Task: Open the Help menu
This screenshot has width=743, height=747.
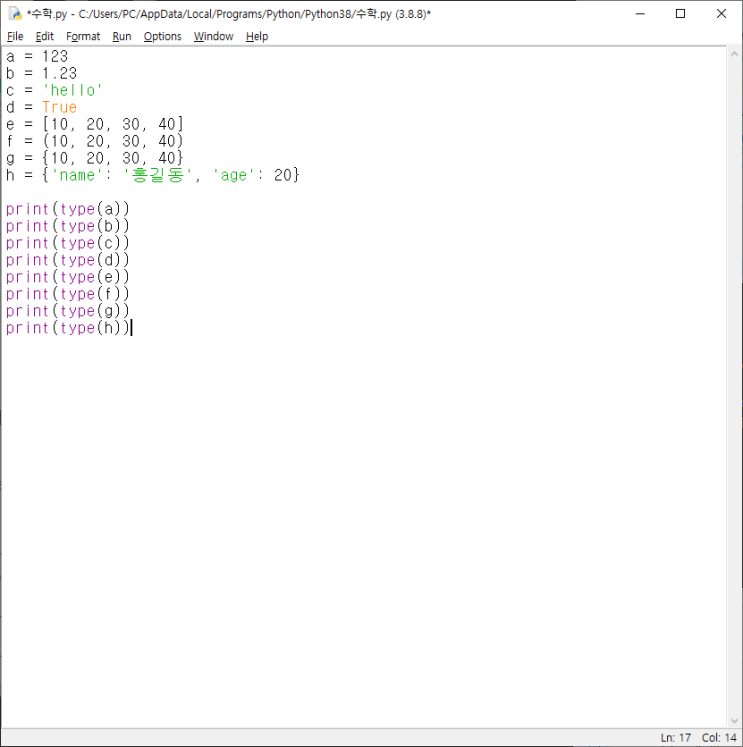Action: (257, 37)
